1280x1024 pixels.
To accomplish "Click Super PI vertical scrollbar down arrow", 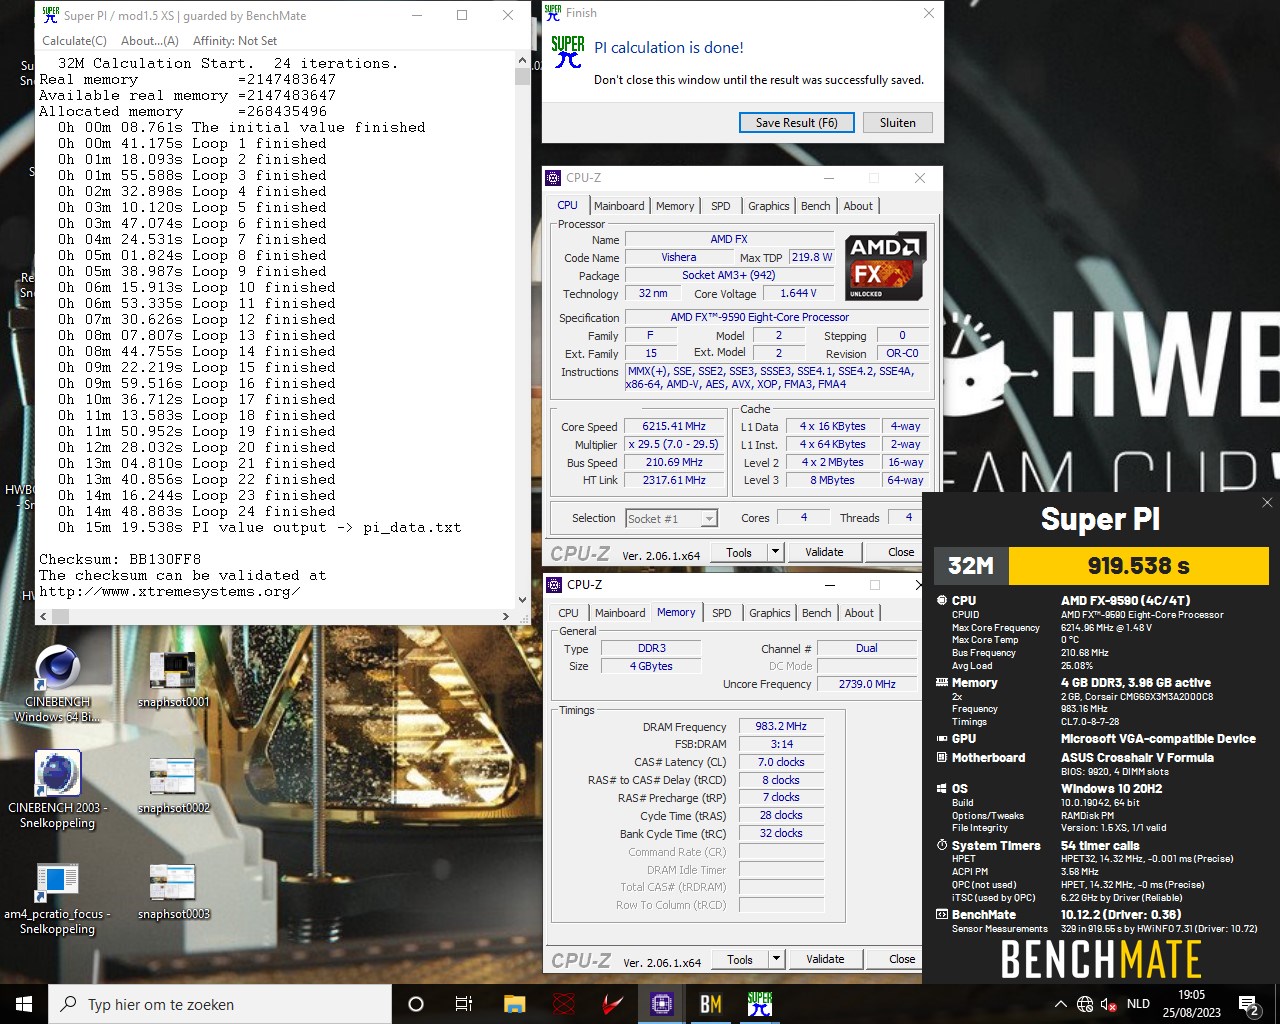I will (x=522, y=600).
